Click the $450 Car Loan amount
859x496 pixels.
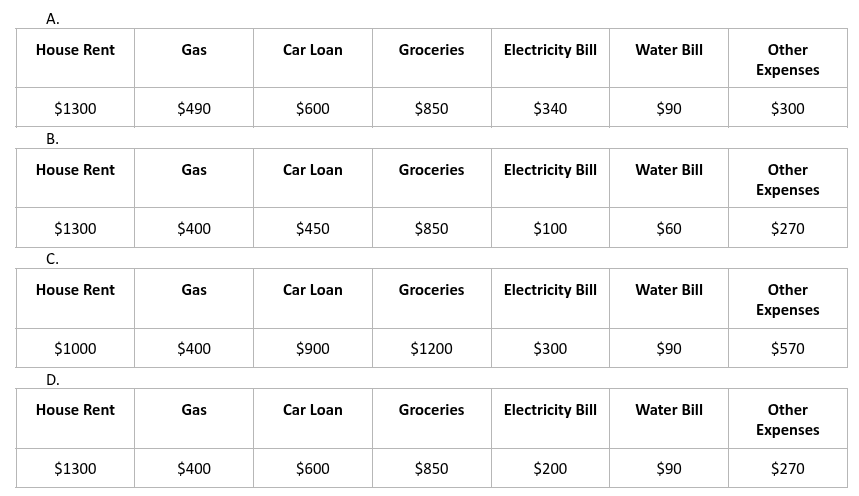pos(313,229)
